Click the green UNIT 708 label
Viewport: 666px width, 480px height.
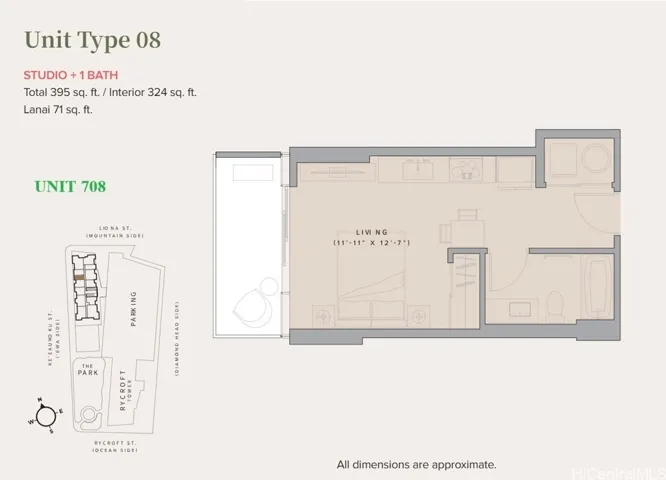(71, 186)
